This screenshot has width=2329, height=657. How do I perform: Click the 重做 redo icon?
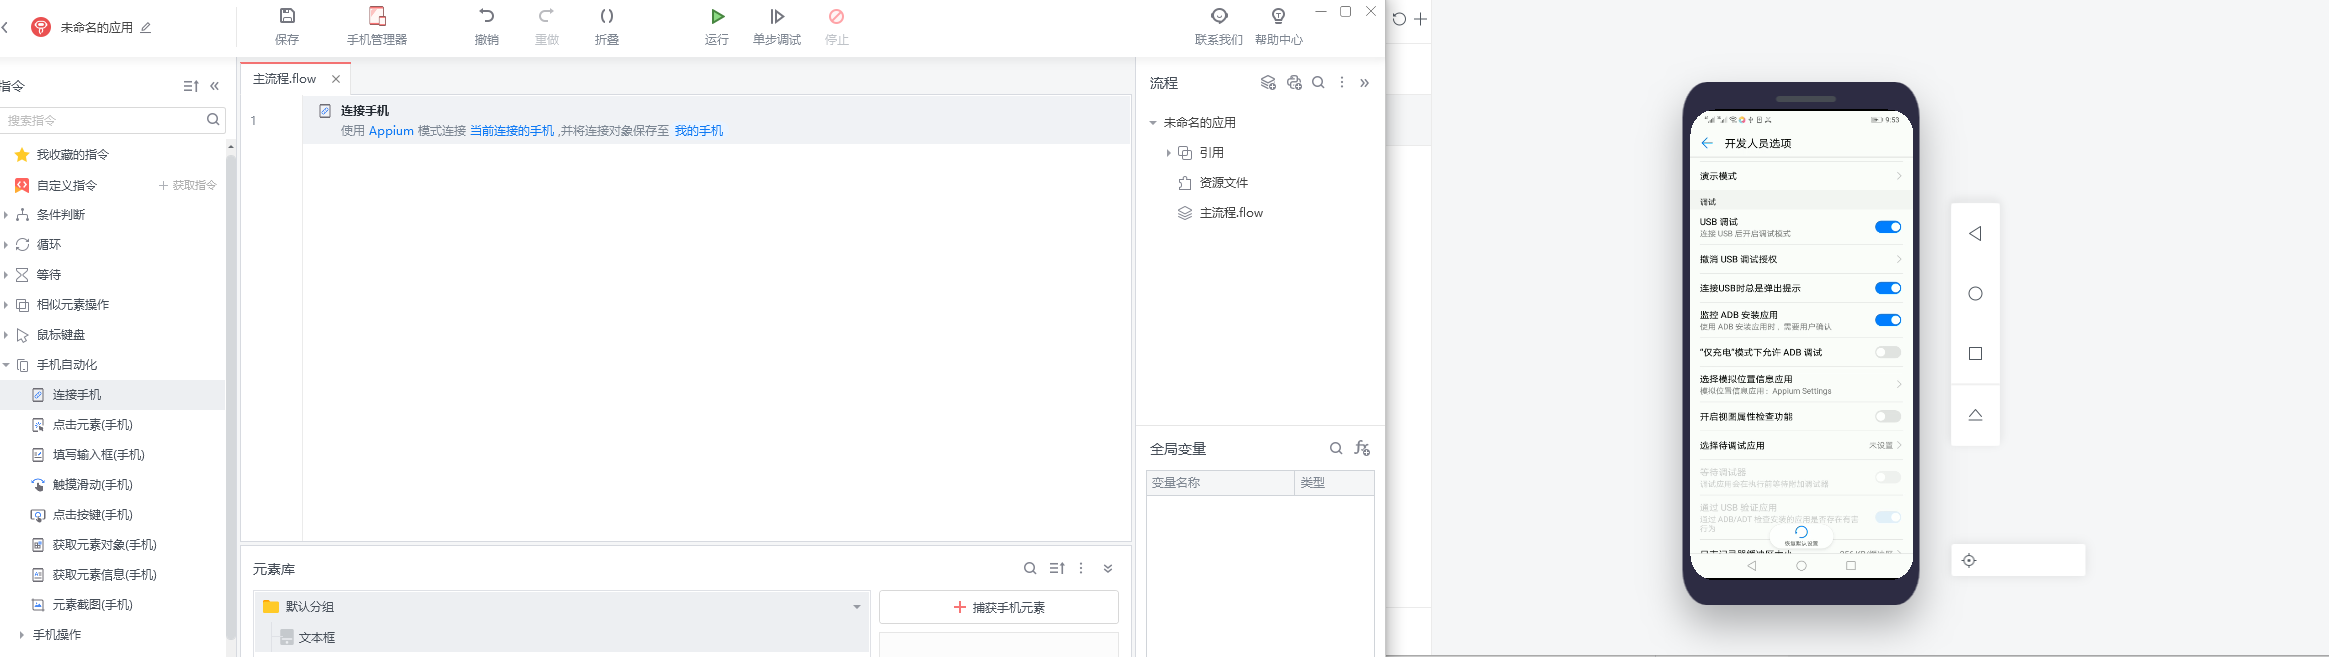pyautogui.click(x=547, y=16)
